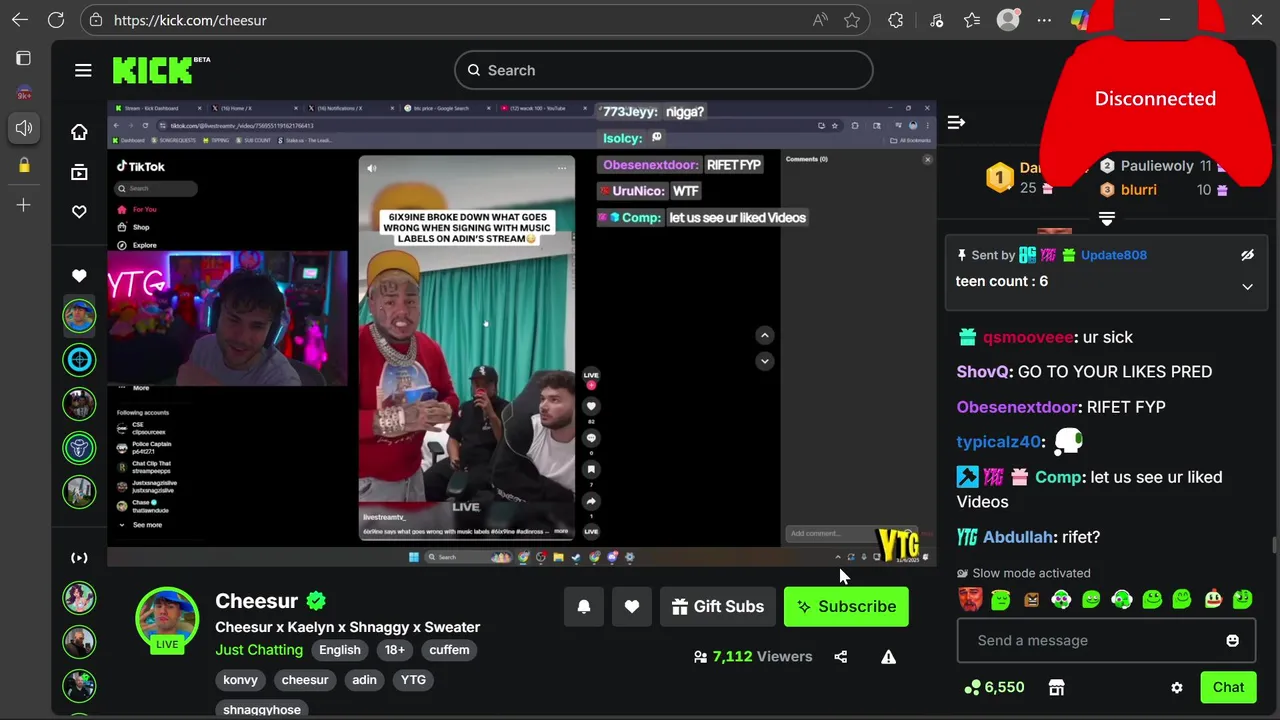Open Edge tab actions menu icon
The width and height of the screenshot is (1280, 720).
pyautogui.click(x=24, y=58)
